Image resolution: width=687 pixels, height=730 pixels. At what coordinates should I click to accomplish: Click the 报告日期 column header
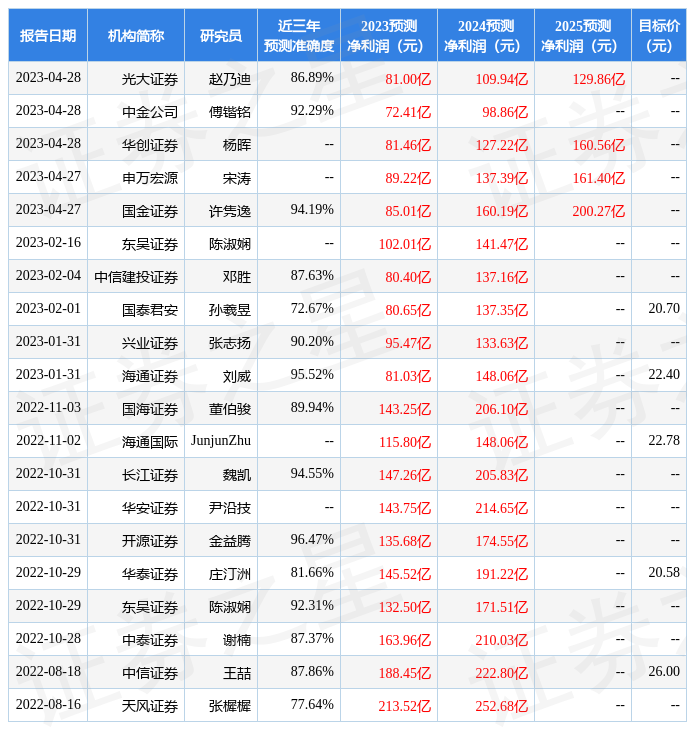(x=48, y=35)
